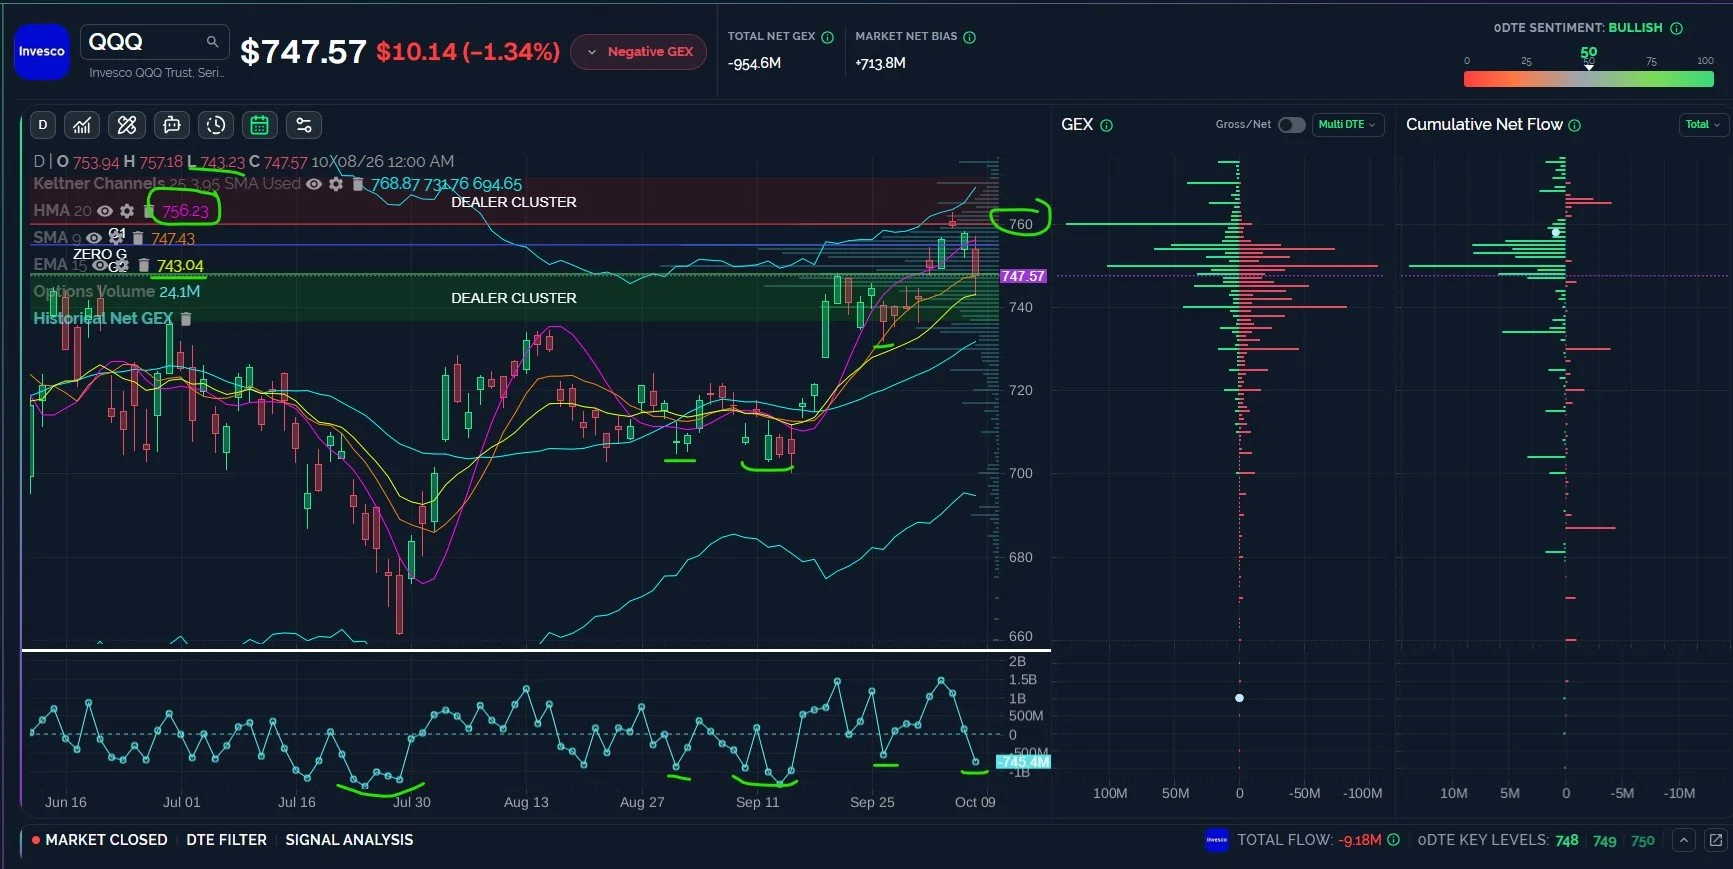
Task: Open the Multi DTE dropdown
Action: click(x=1347, y=125)
